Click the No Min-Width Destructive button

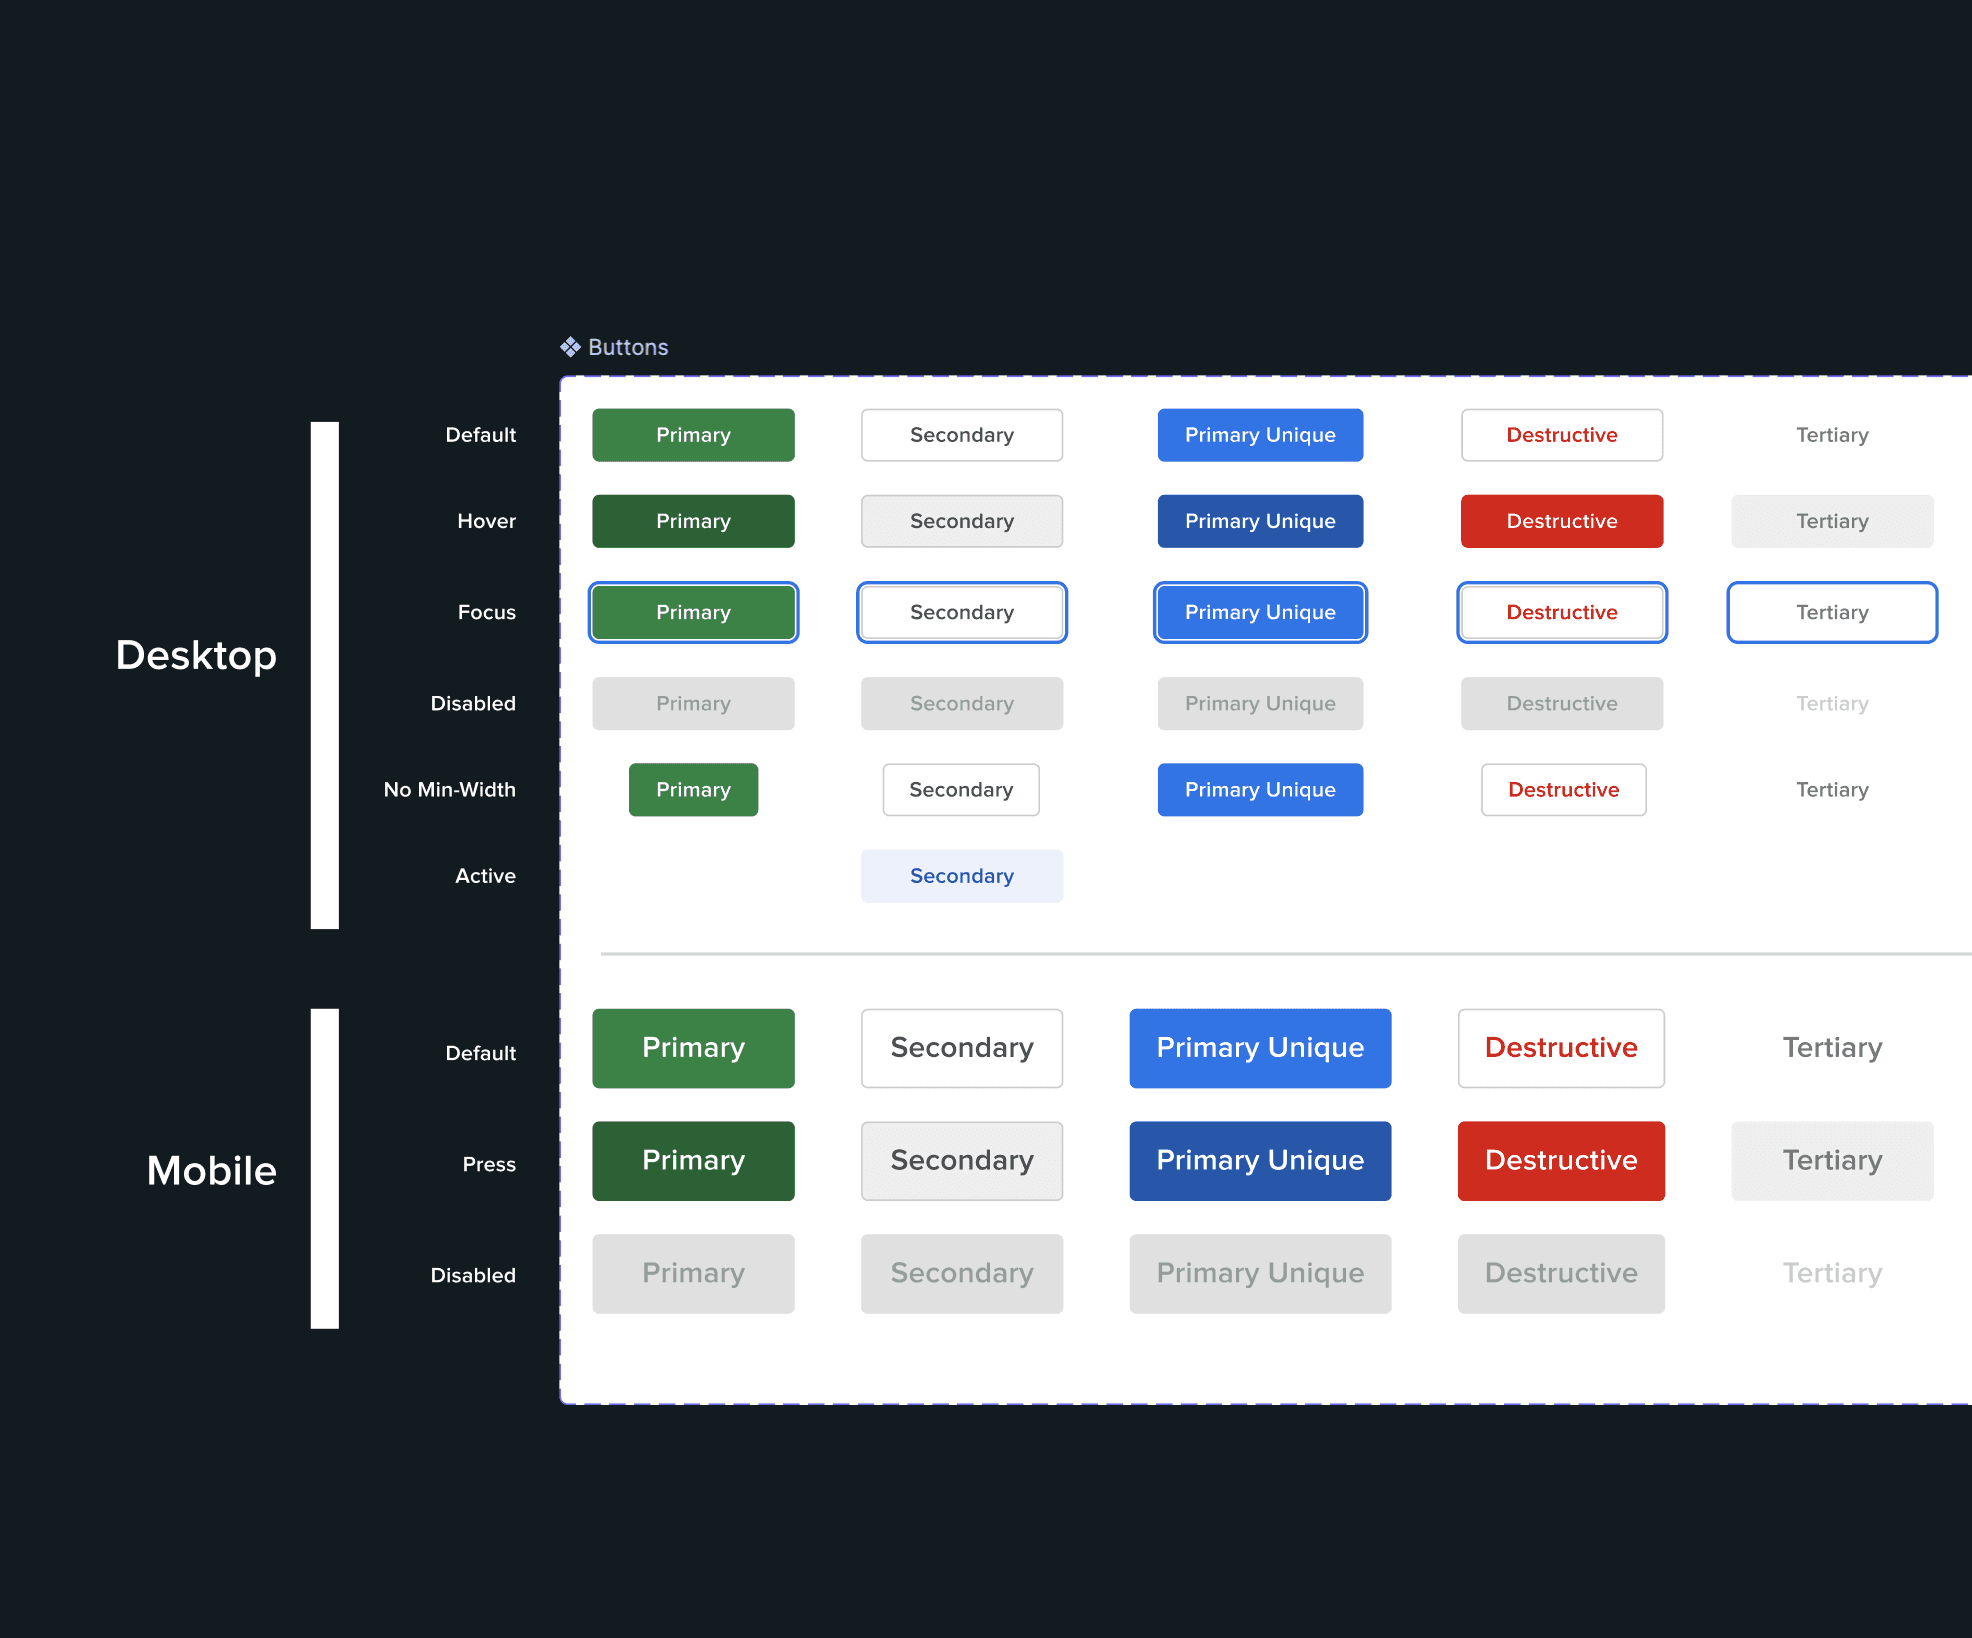coord(1562,790)
